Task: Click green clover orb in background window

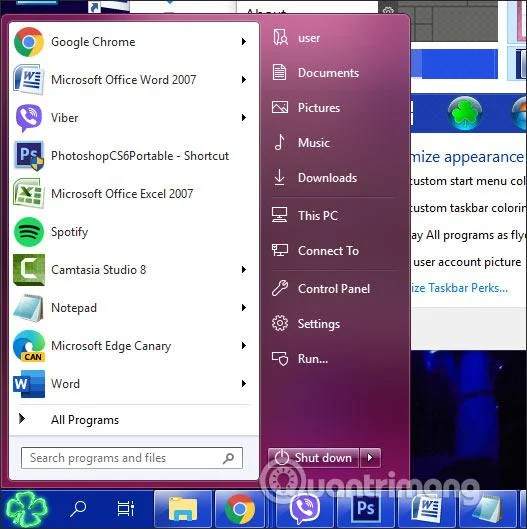Action: point(465,113)
